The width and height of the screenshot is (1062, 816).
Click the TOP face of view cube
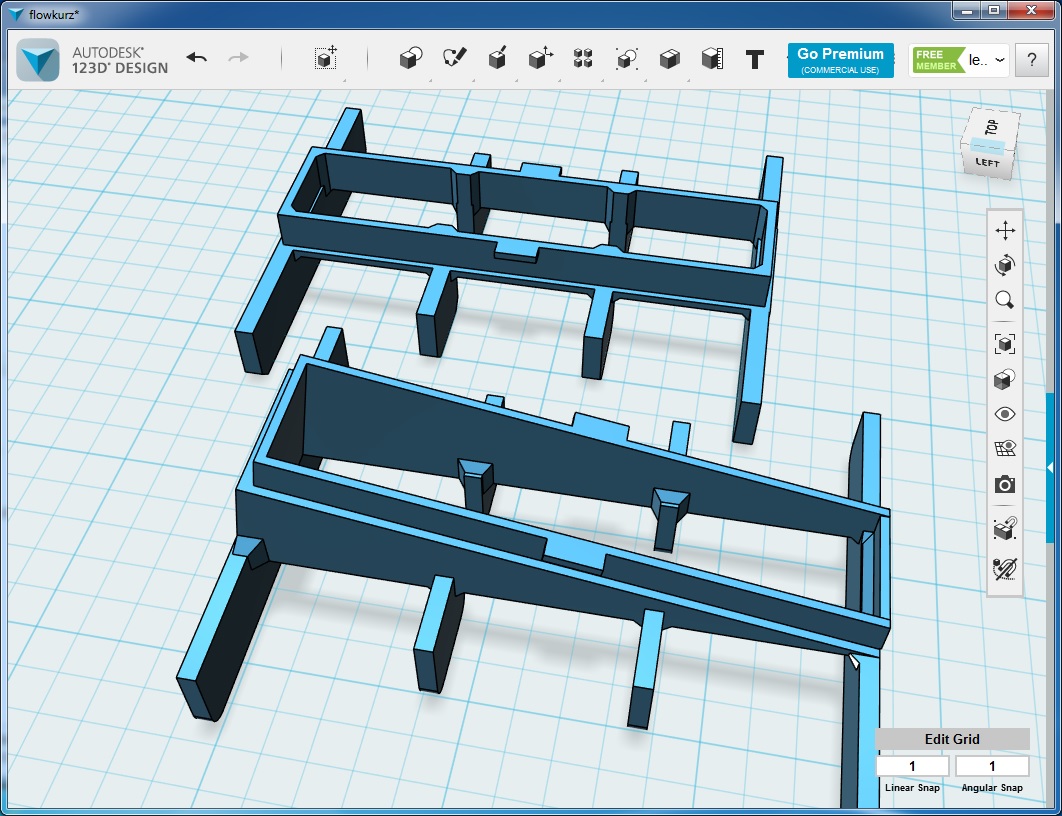991,127
